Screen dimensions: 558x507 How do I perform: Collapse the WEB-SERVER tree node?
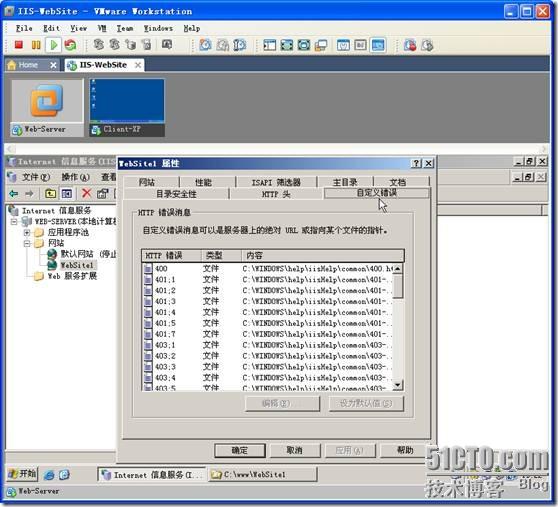click(x=14, y=222)
